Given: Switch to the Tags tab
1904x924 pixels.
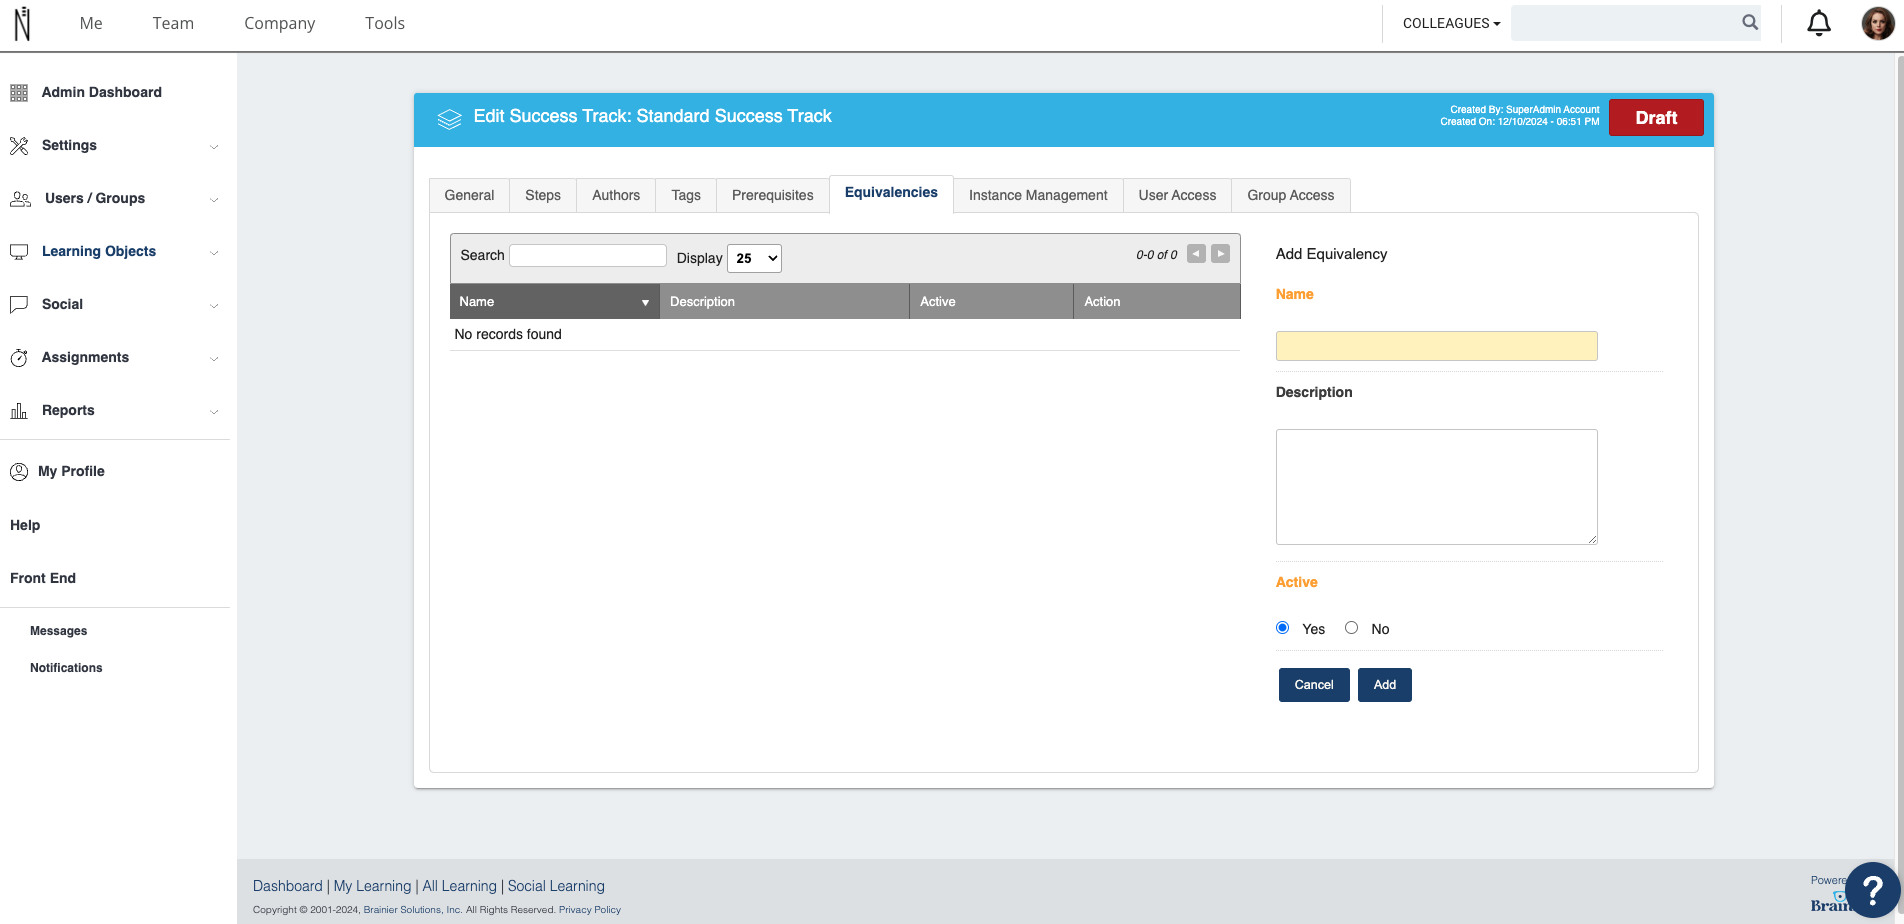Looking at the screenshot, I should click(x=686, y=195).
